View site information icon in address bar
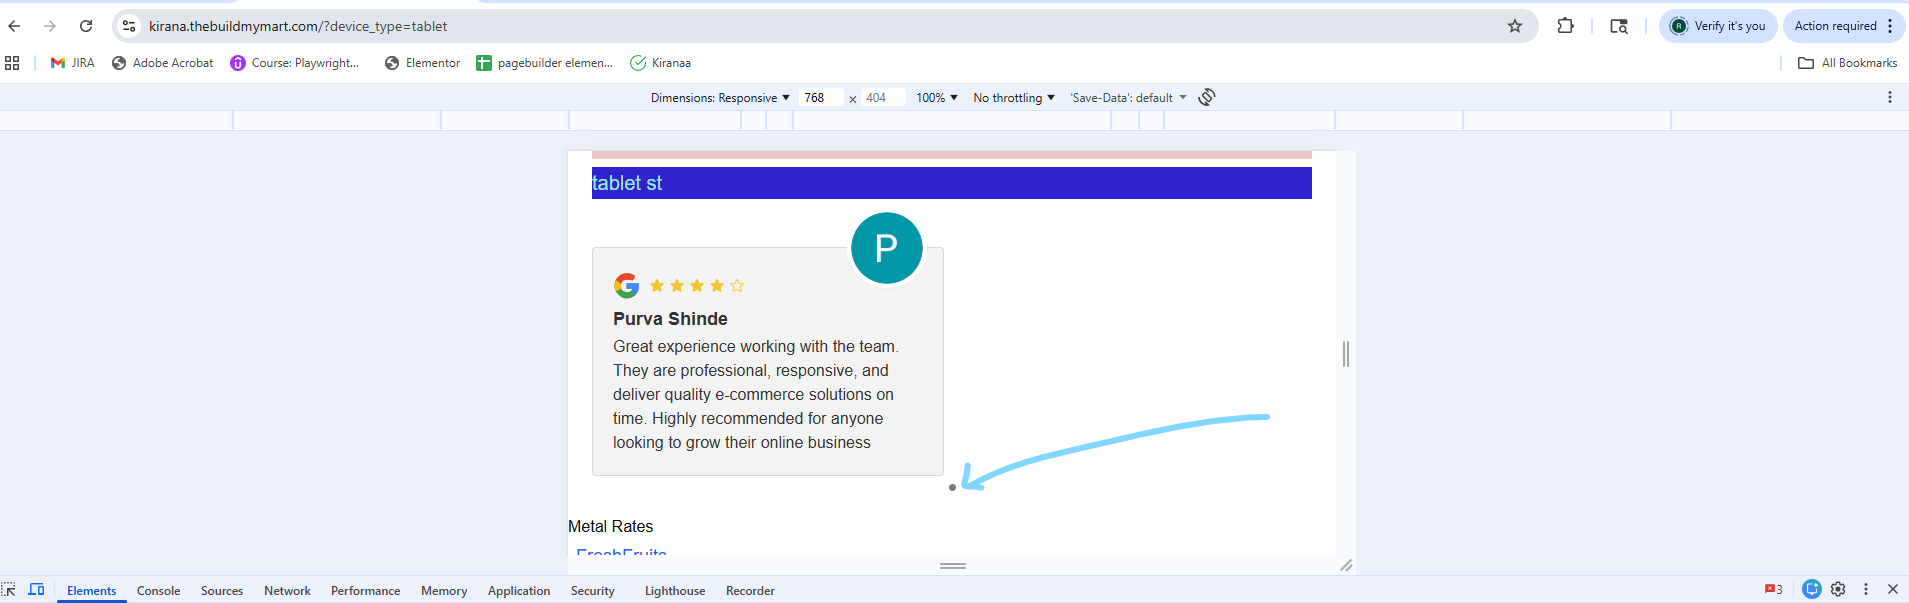This screenshot has width=1909, height=603. pos(129,26)
